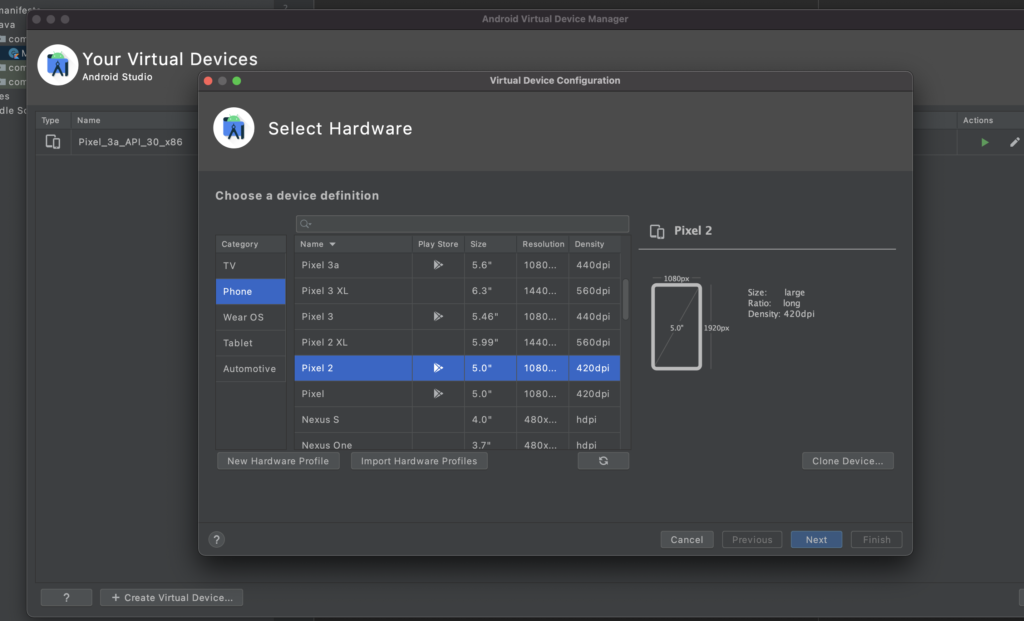Select the Pixel 2 device name

click(x=317, y=368)
